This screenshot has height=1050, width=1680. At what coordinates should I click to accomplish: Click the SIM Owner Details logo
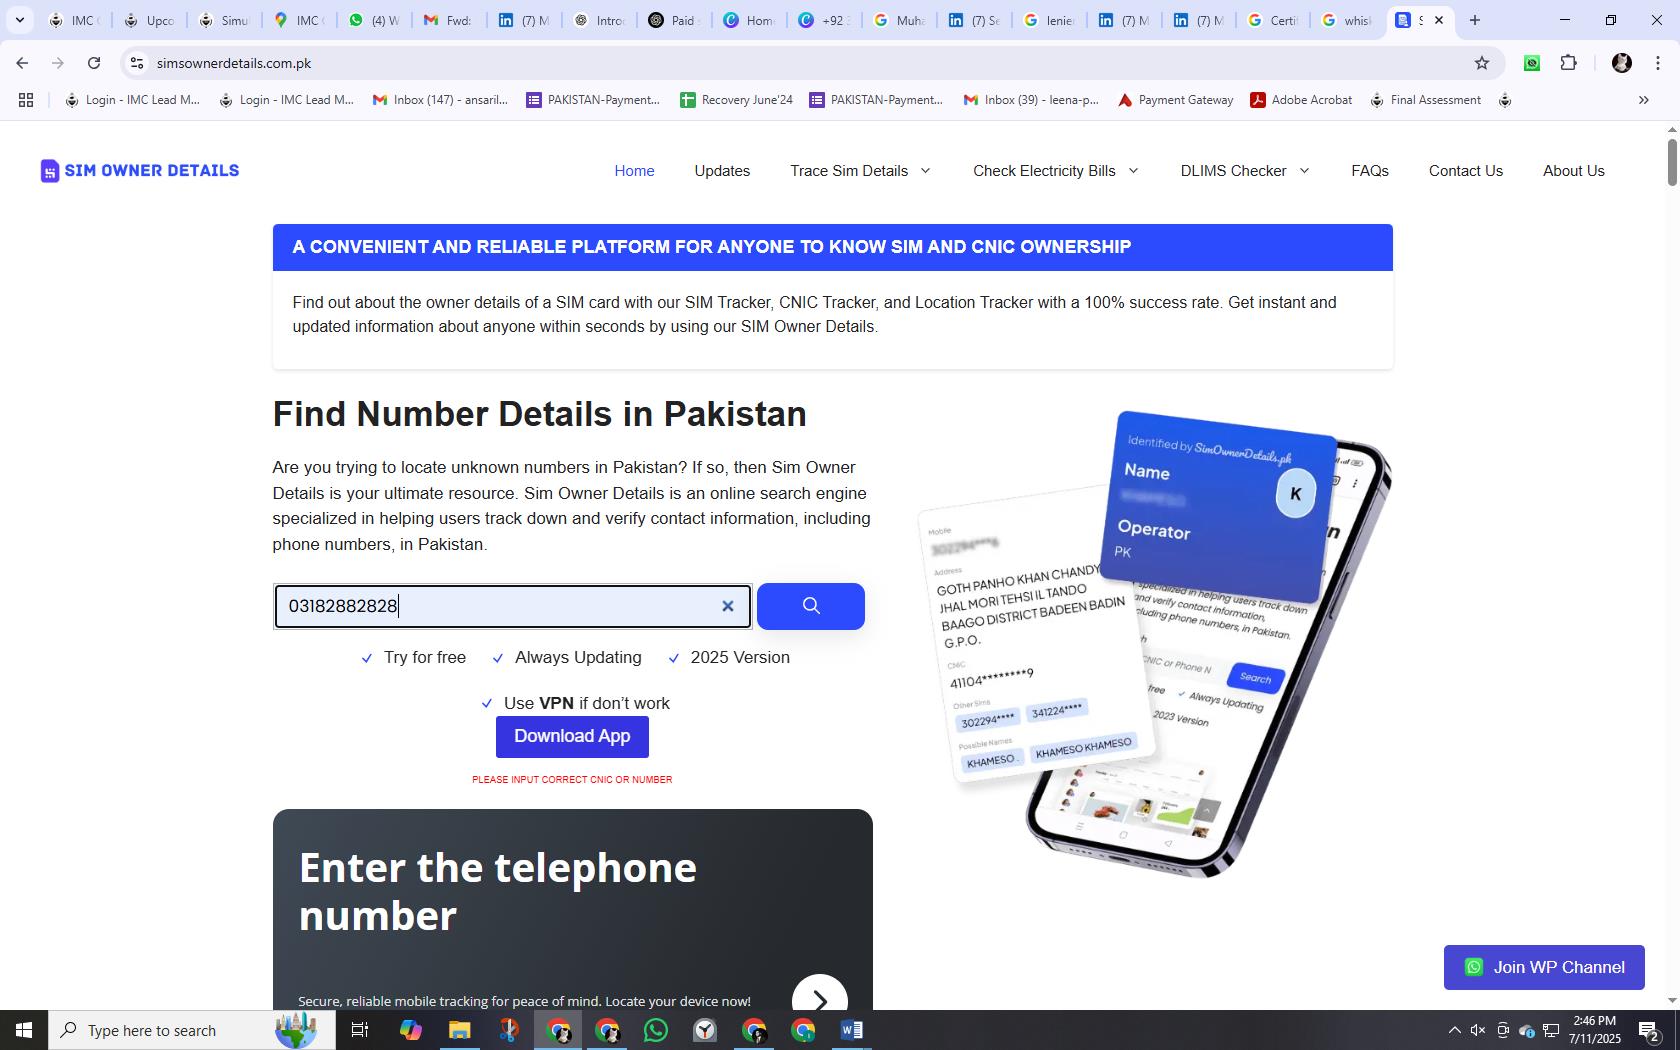click(140, 171)
